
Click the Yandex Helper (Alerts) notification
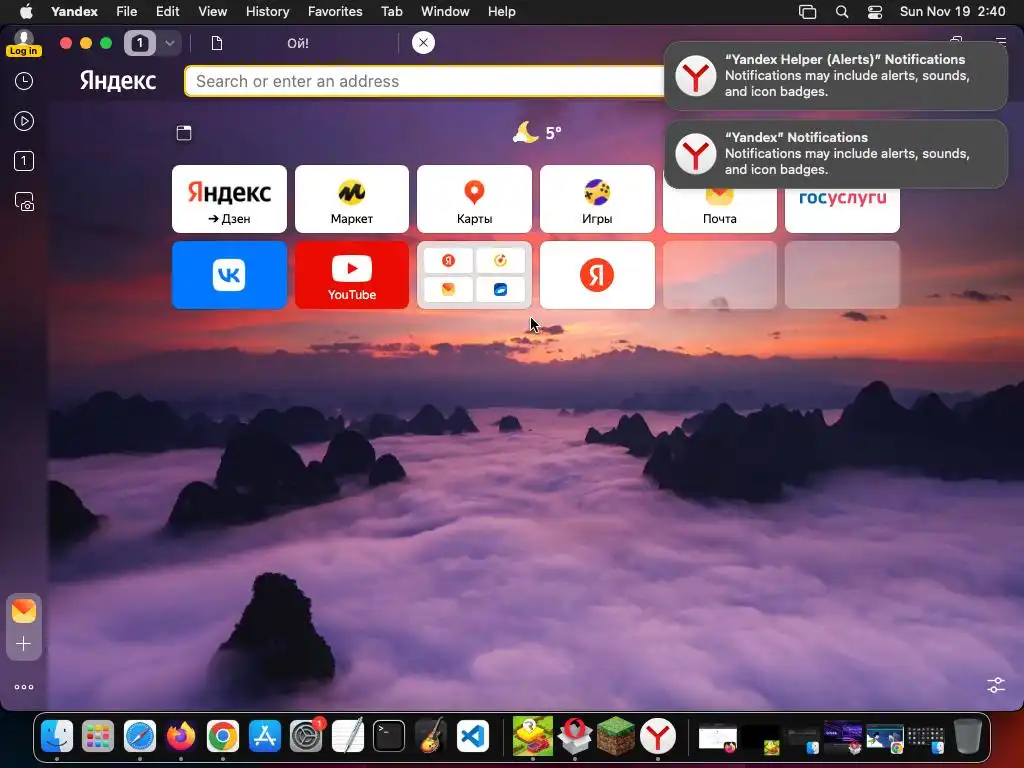click(x=836, y=76)
